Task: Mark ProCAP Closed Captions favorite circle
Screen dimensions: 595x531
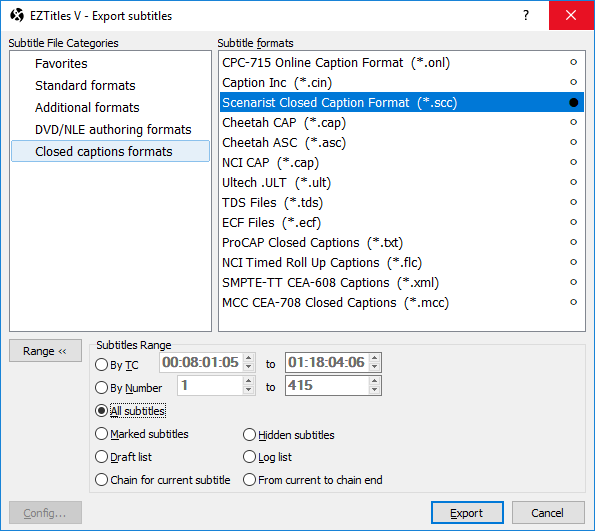Action: [x=573, y=242]
